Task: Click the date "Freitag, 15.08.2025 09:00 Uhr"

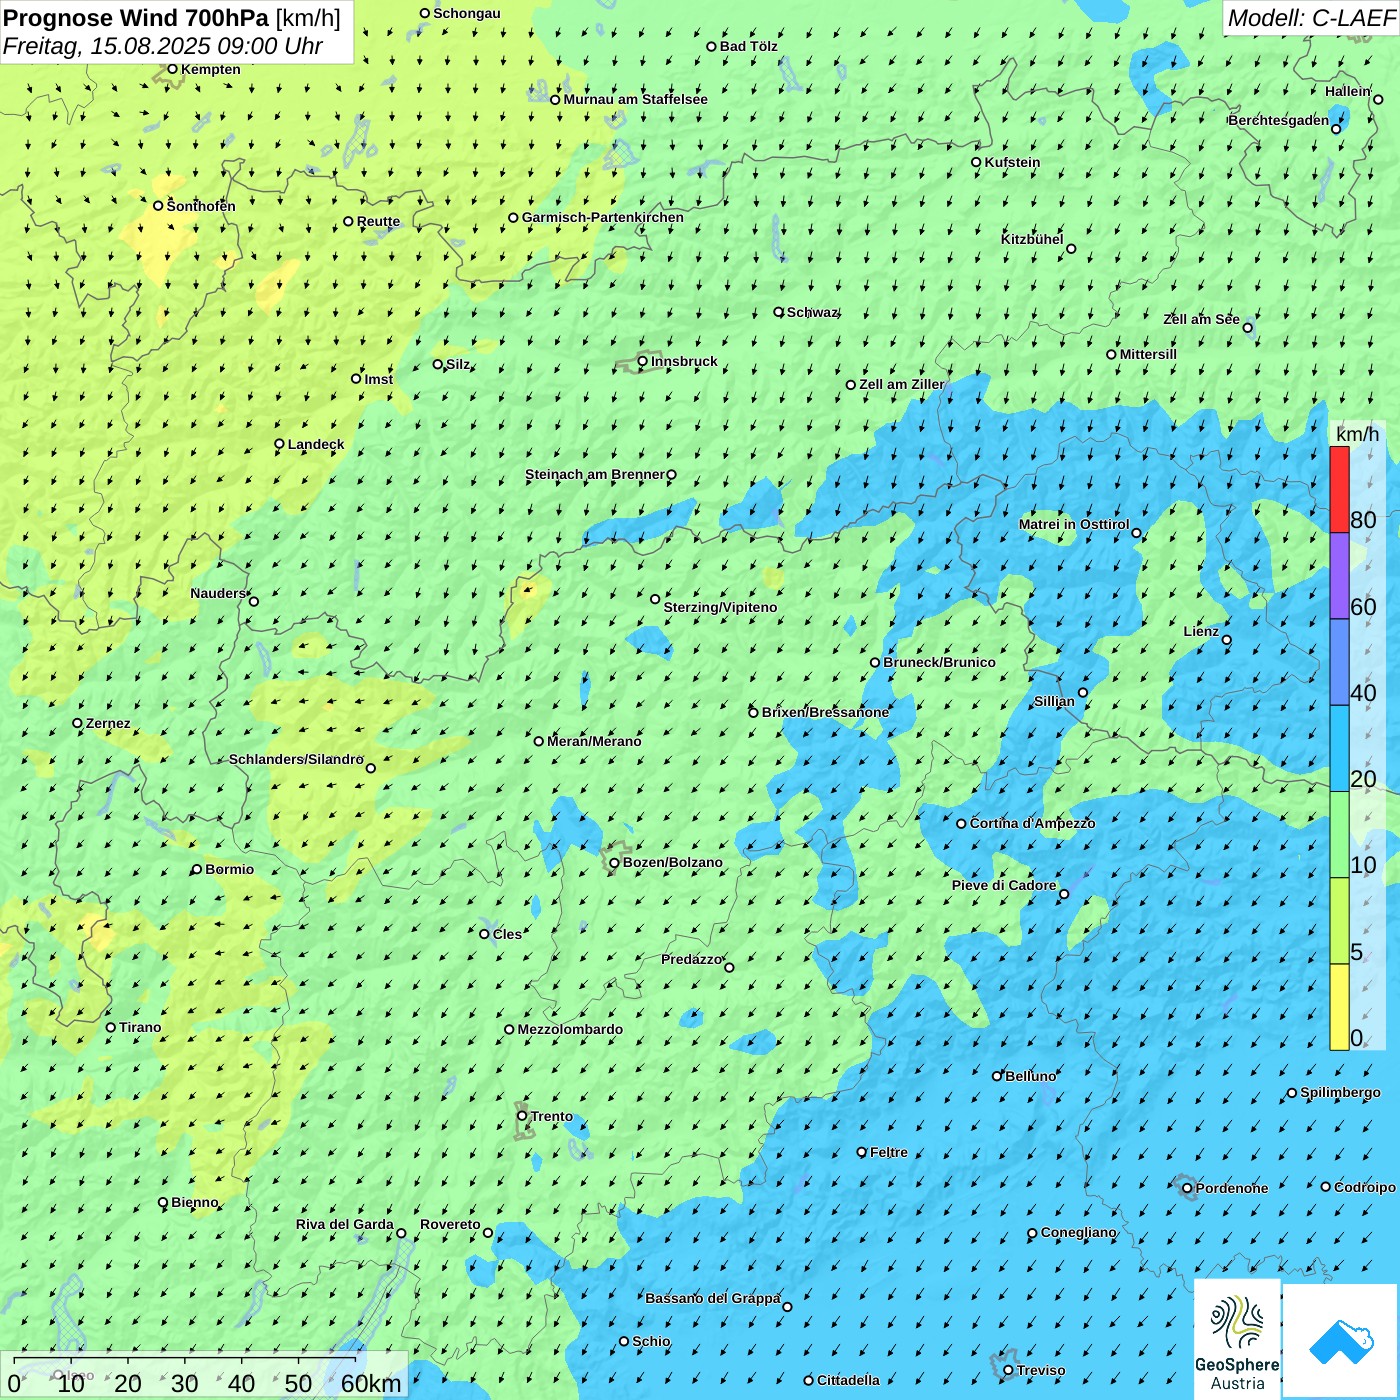Action: coord(163,46)
